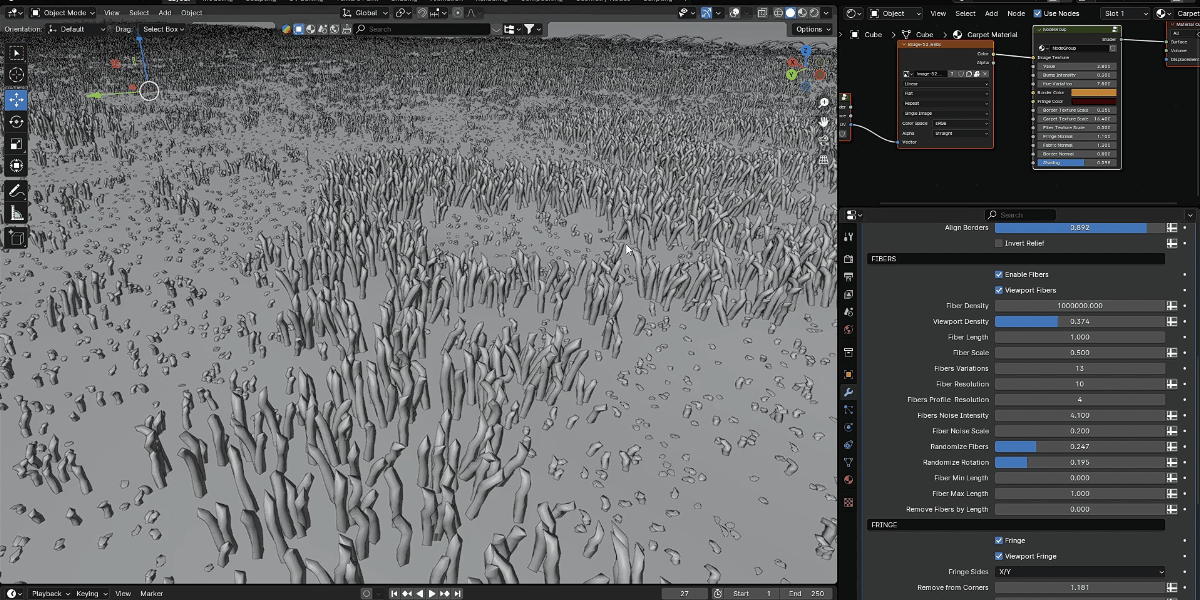Open the Modifiers wrench tab in Properties
Viewport: 1200px width, 600px height.
pyautogui.click(x=849, y=392)
